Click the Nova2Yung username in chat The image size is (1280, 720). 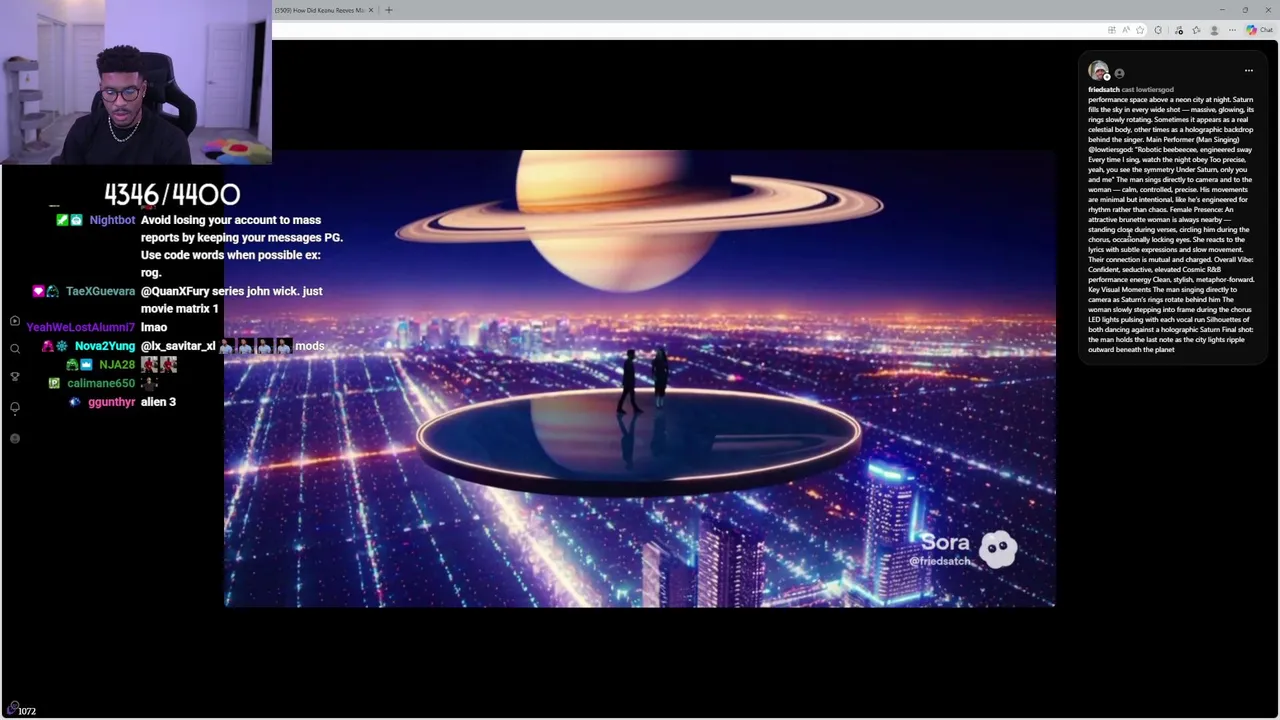(105, 346)
